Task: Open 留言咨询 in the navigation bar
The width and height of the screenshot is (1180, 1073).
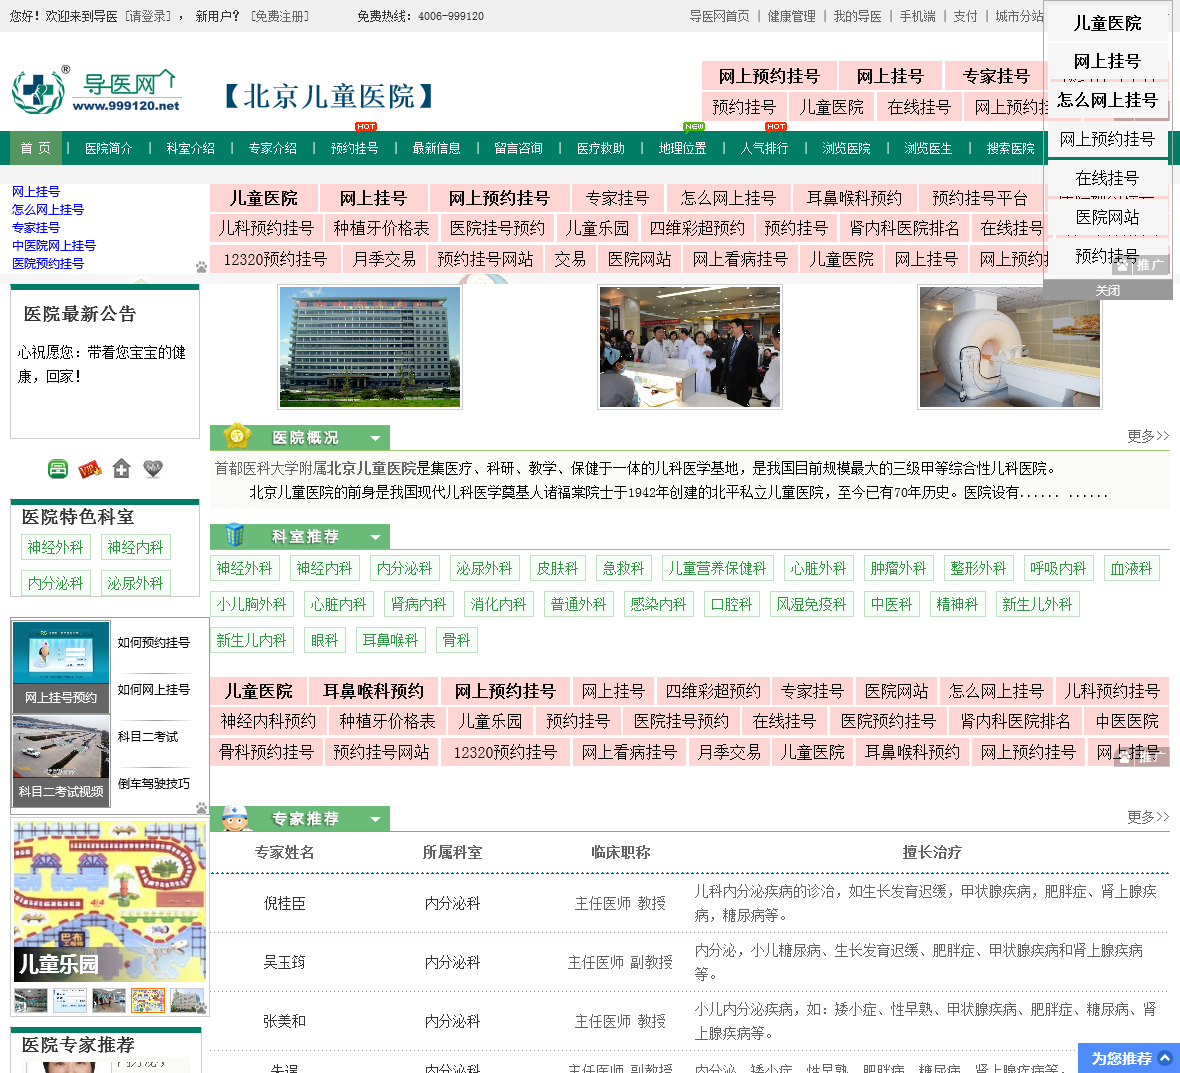Action: pyautogui.click(x=519, y=148)
